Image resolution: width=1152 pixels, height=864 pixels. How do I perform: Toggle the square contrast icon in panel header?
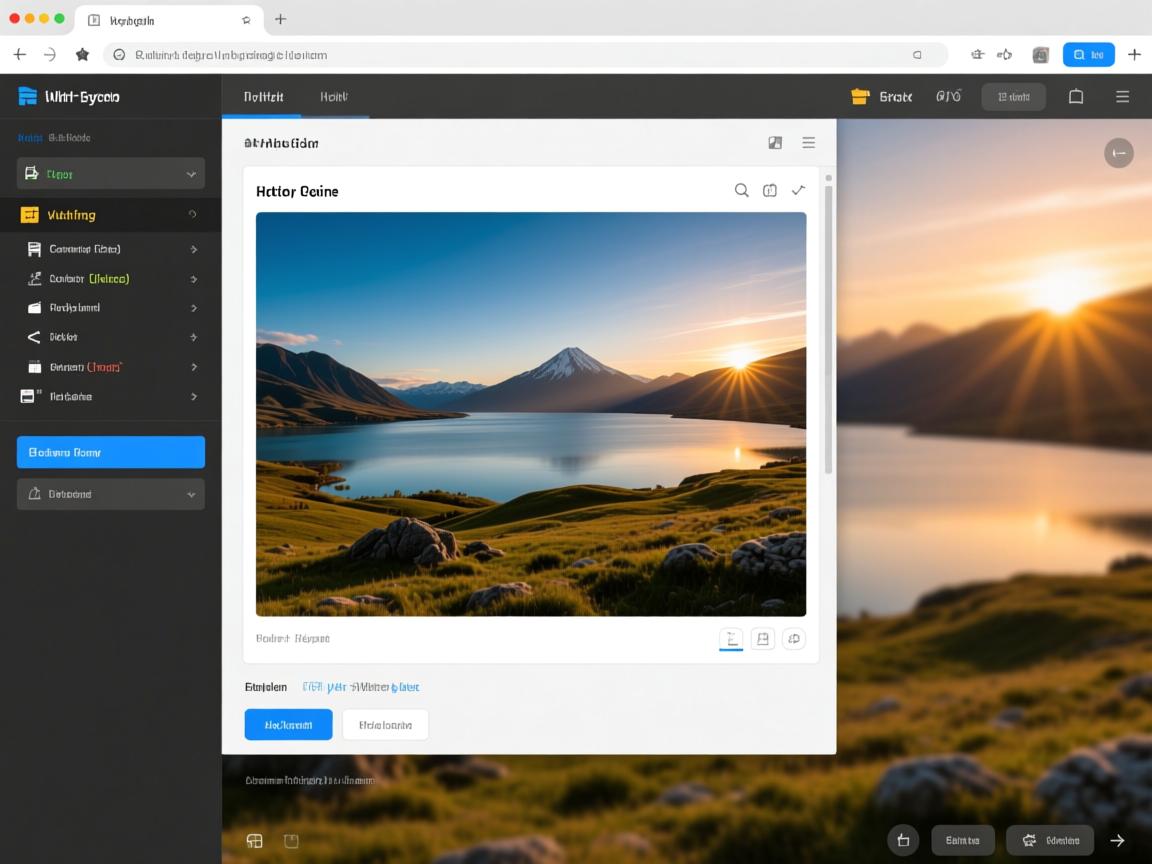tap(775, 143)
